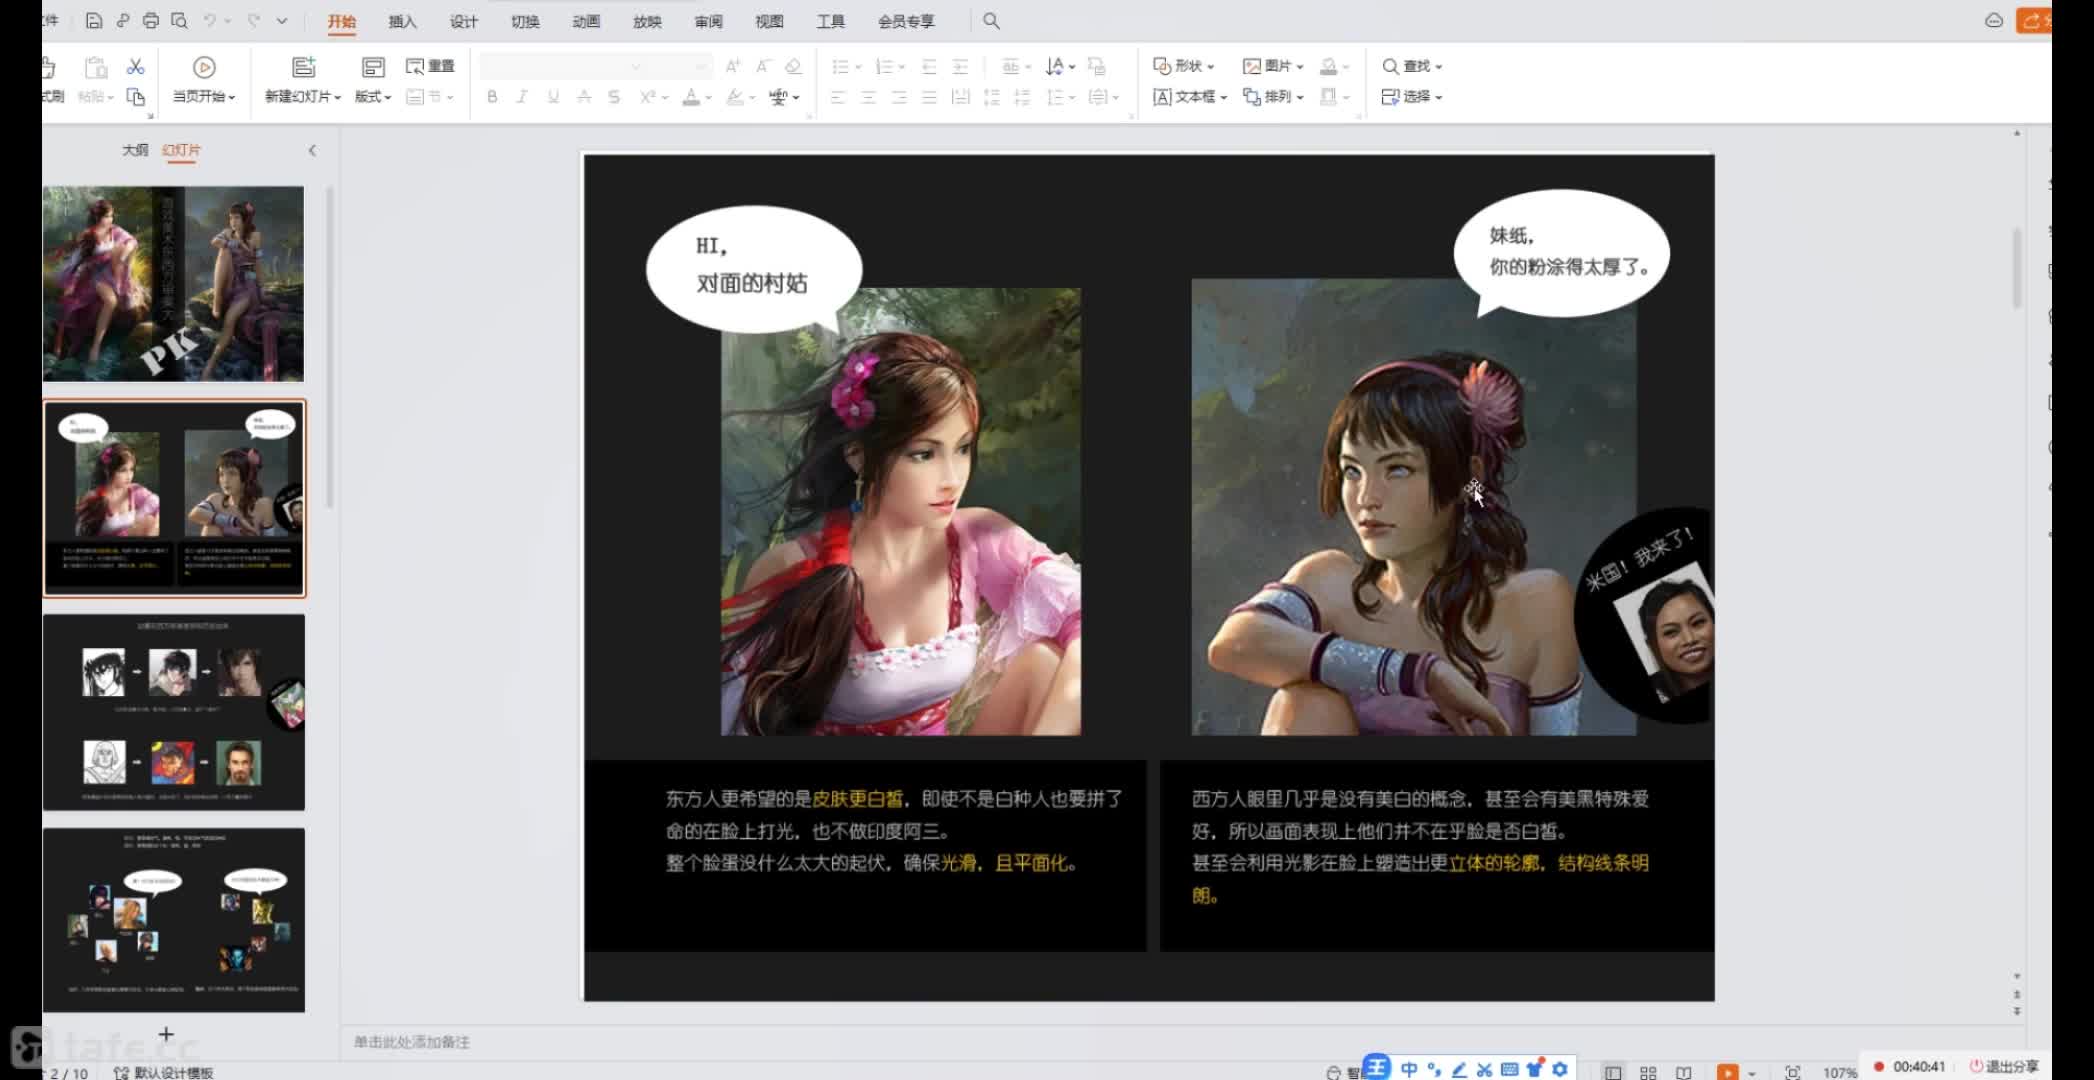
Task: Click the Copy icon
Action: point(135,96)
